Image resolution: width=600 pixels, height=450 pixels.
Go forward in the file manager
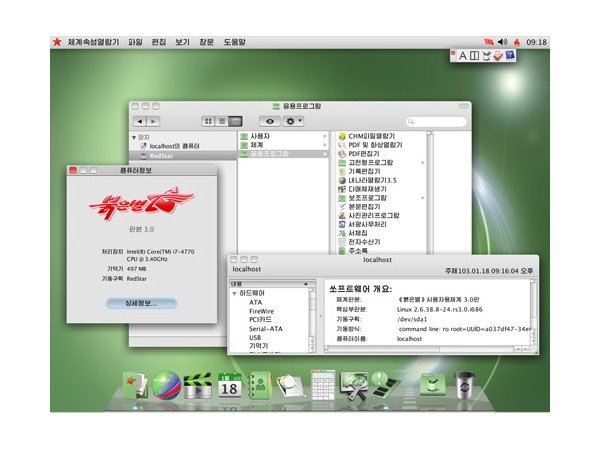(153, 121)
